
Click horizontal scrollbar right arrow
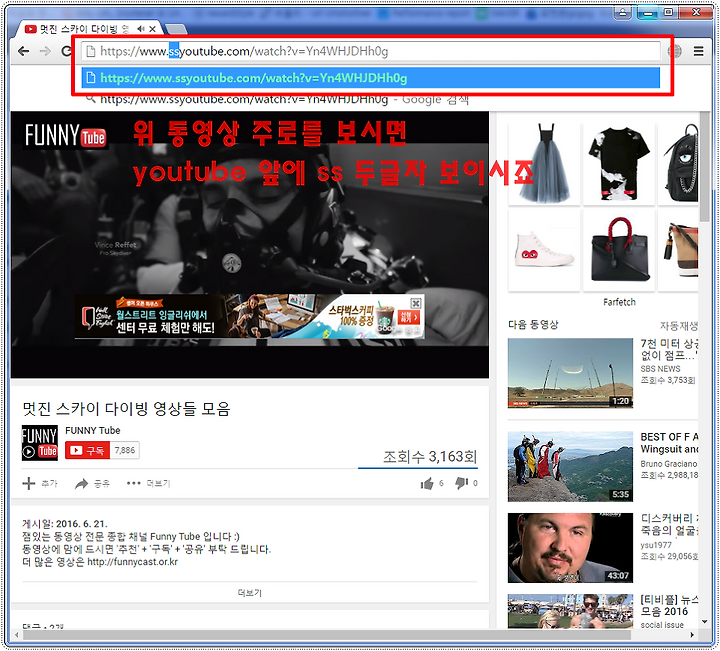[692, 635]
